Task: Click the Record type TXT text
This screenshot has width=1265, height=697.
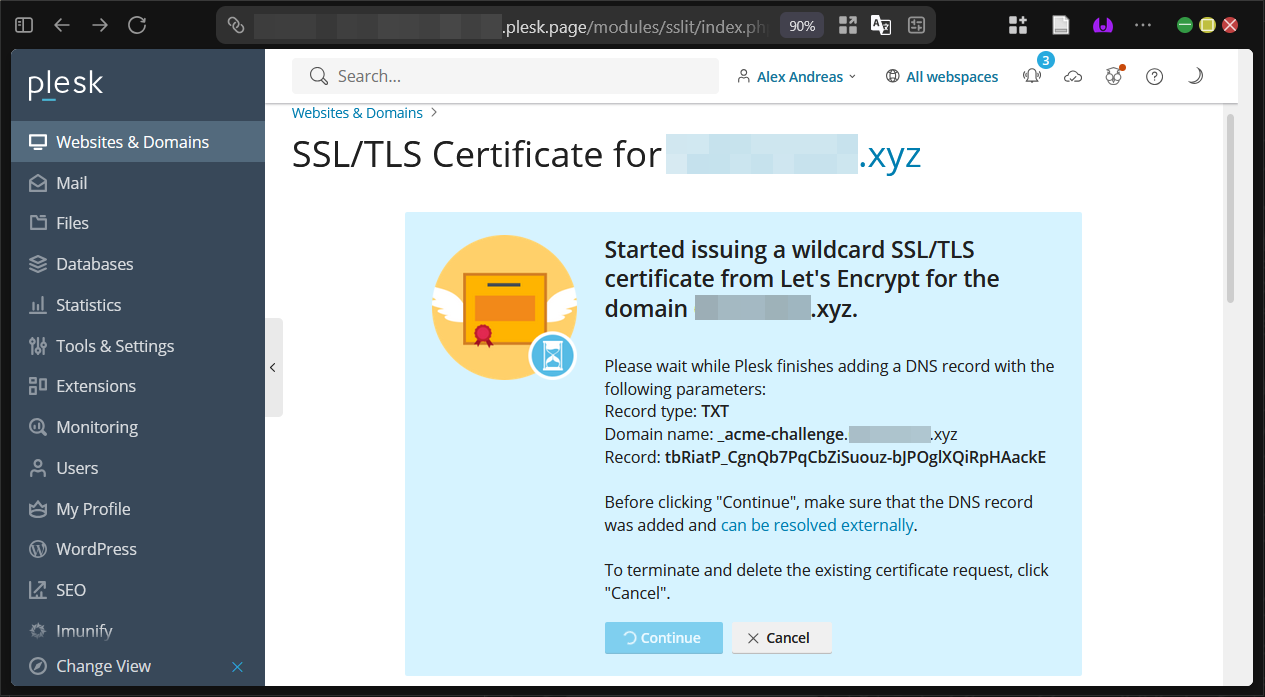Action: [x=667, y=411]
